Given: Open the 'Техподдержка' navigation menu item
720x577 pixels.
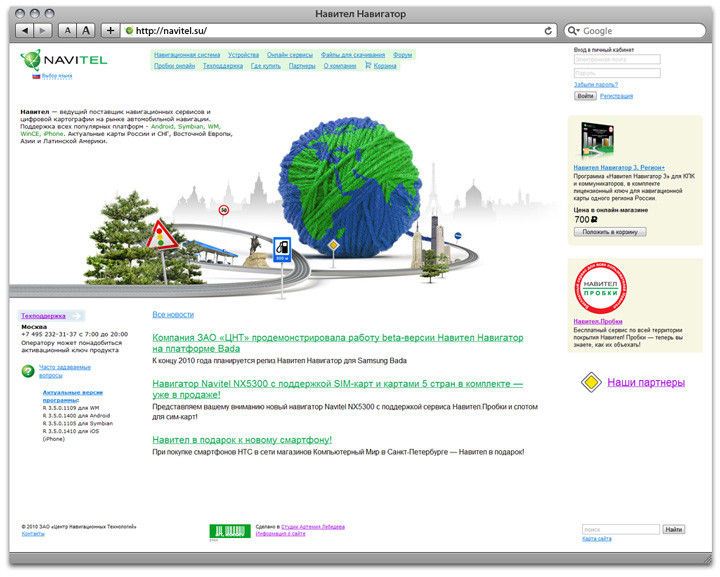Looking at the screenshot, I should click(x=223, y=66).
